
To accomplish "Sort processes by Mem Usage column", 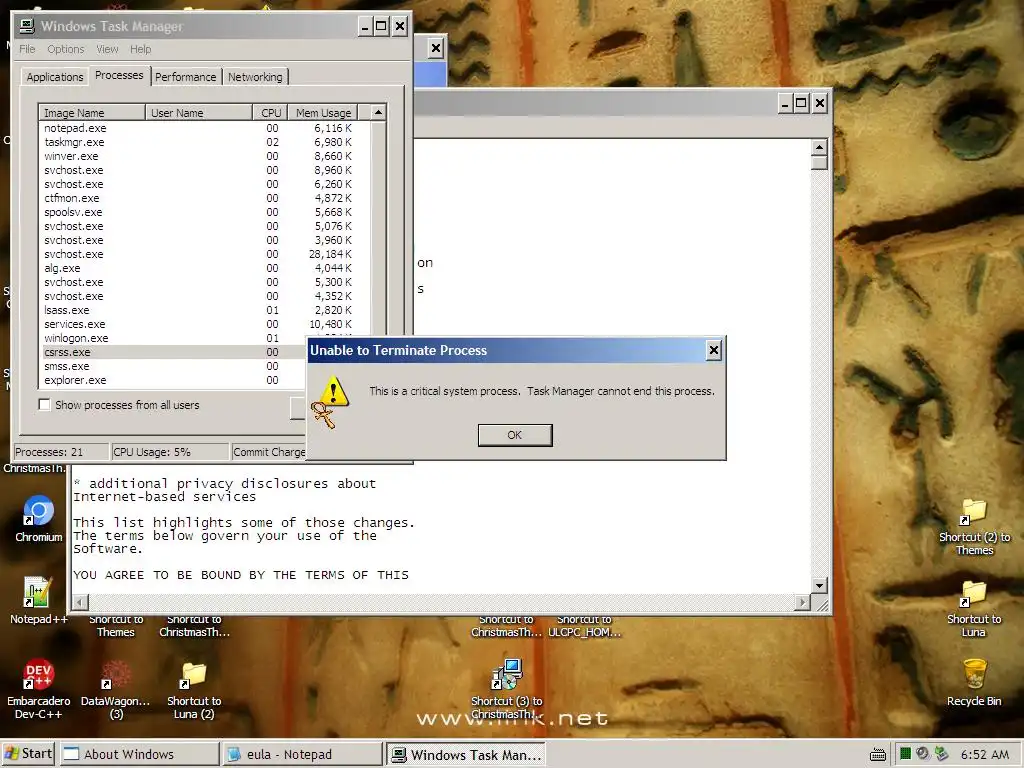I will pyautogui.click(x=323, y=113).
